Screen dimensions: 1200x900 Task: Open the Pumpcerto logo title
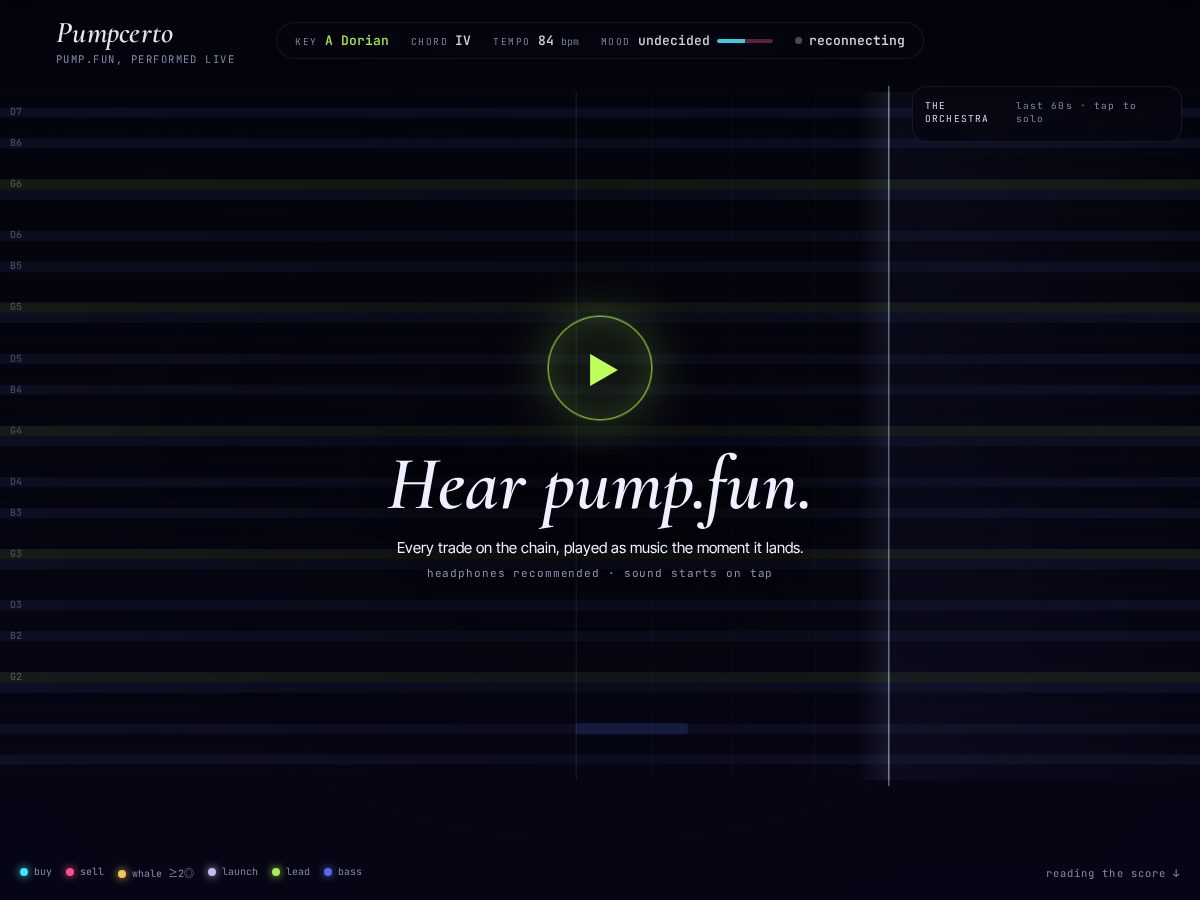pos(115,33)
